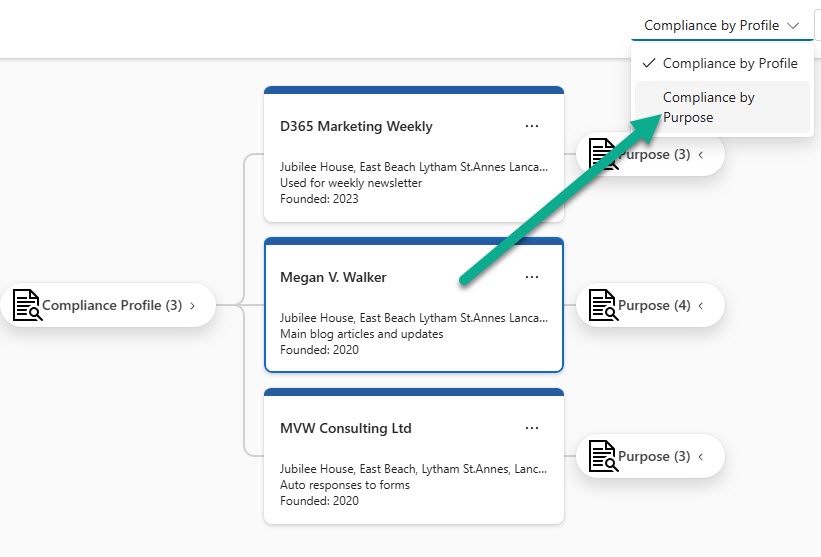821x557 pixels.
Task: Collapse the Compliance Profile (3) chevron
Action: 193,305
